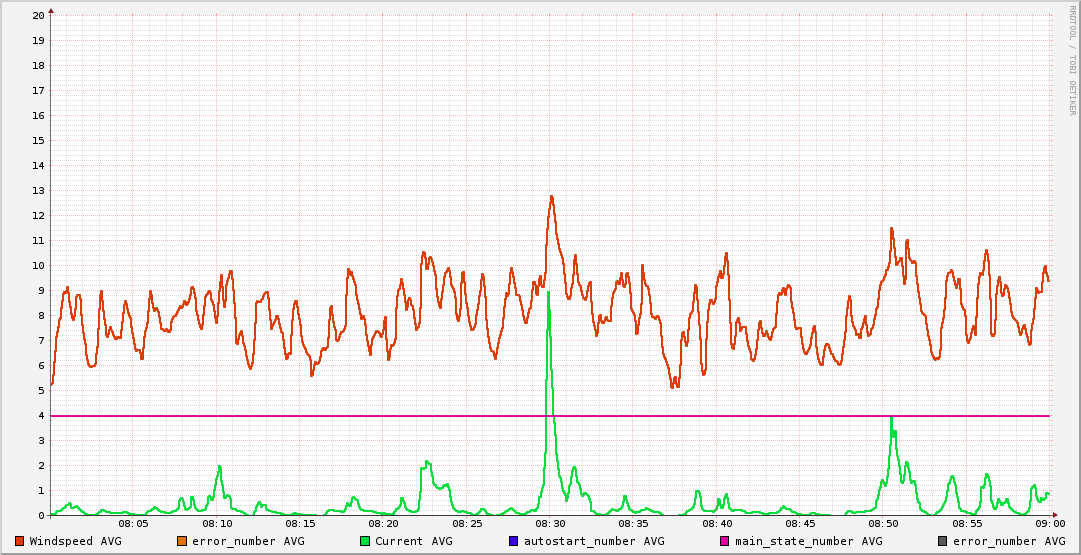This screenshot has height=555, width=1081.
Task: Click the y-axis value 10
Action: [x=39, y=265]
